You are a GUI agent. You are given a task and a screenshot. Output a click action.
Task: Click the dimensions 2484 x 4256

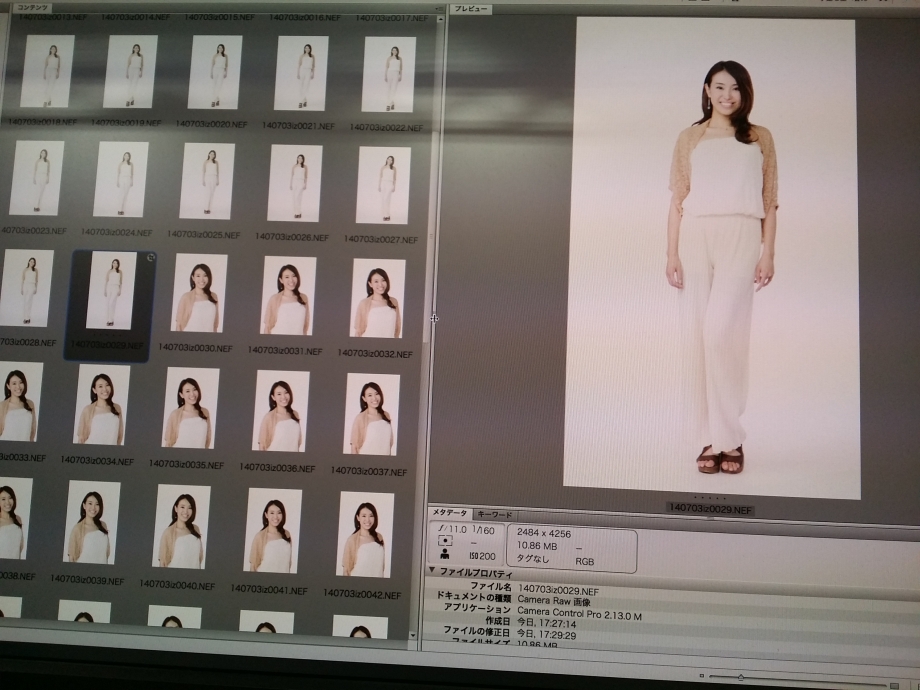coord(544,533)
